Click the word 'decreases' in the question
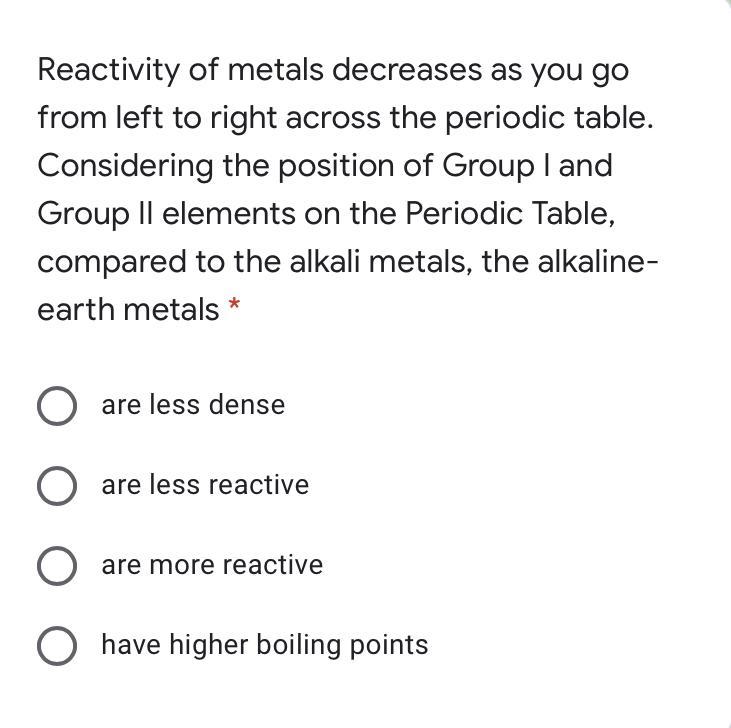The height and width of the screenshot is (728, 731). pyautogui.click(x=407, y=70)
